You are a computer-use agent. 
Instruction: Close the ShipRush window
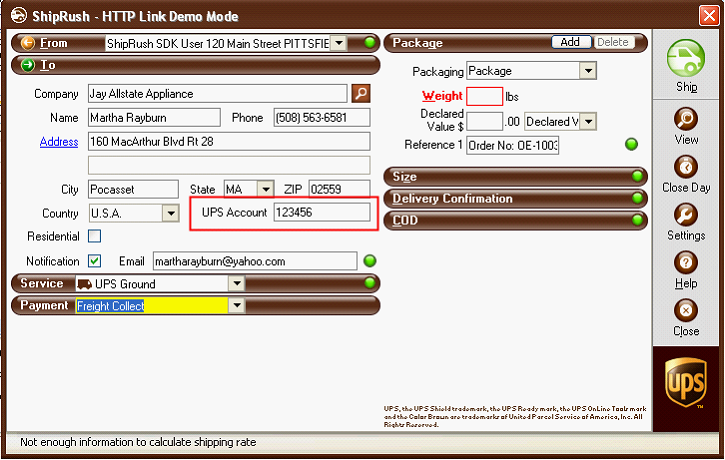pyautogui.click(x=709, y=15)
